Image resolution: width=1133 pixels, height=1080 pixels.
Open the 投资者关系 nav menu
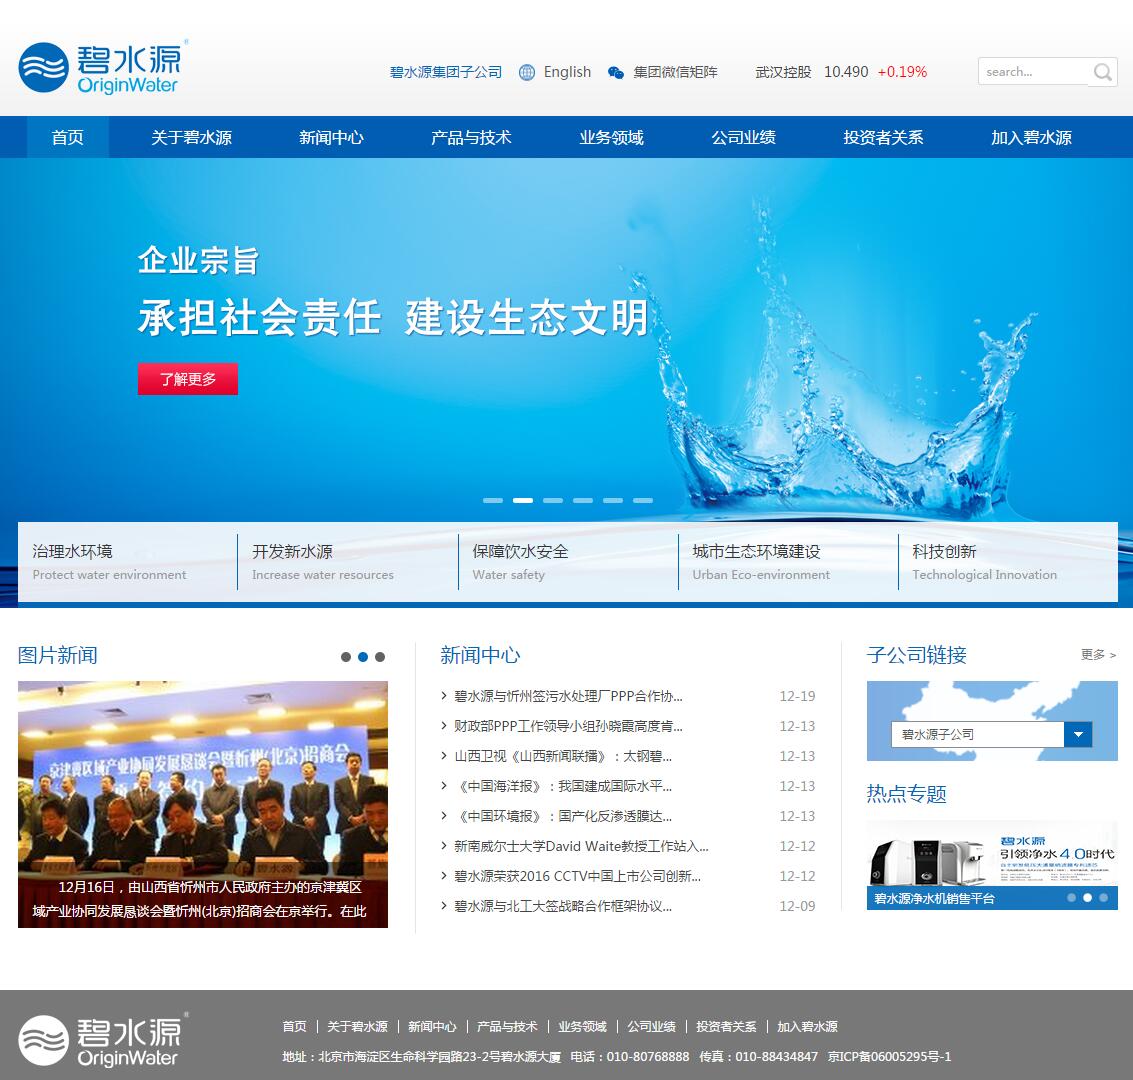pyautogui.click(x=883, y=137)
